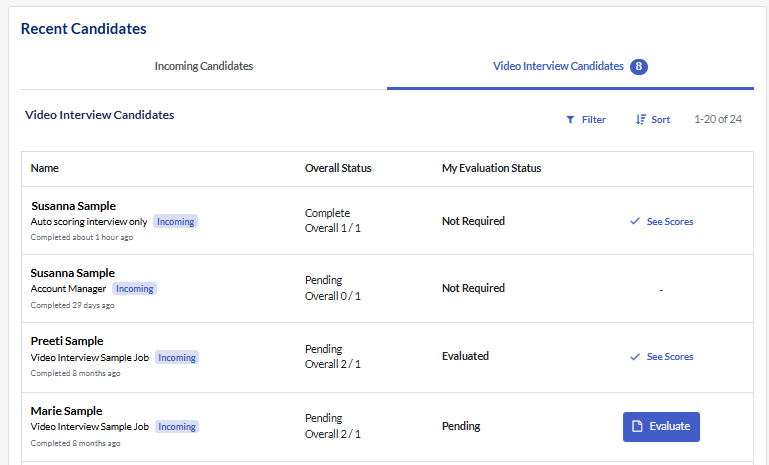Click Incoming tag beside Auto scoring interview
This screenshot has height=465, width=769.
pos(176,222)
